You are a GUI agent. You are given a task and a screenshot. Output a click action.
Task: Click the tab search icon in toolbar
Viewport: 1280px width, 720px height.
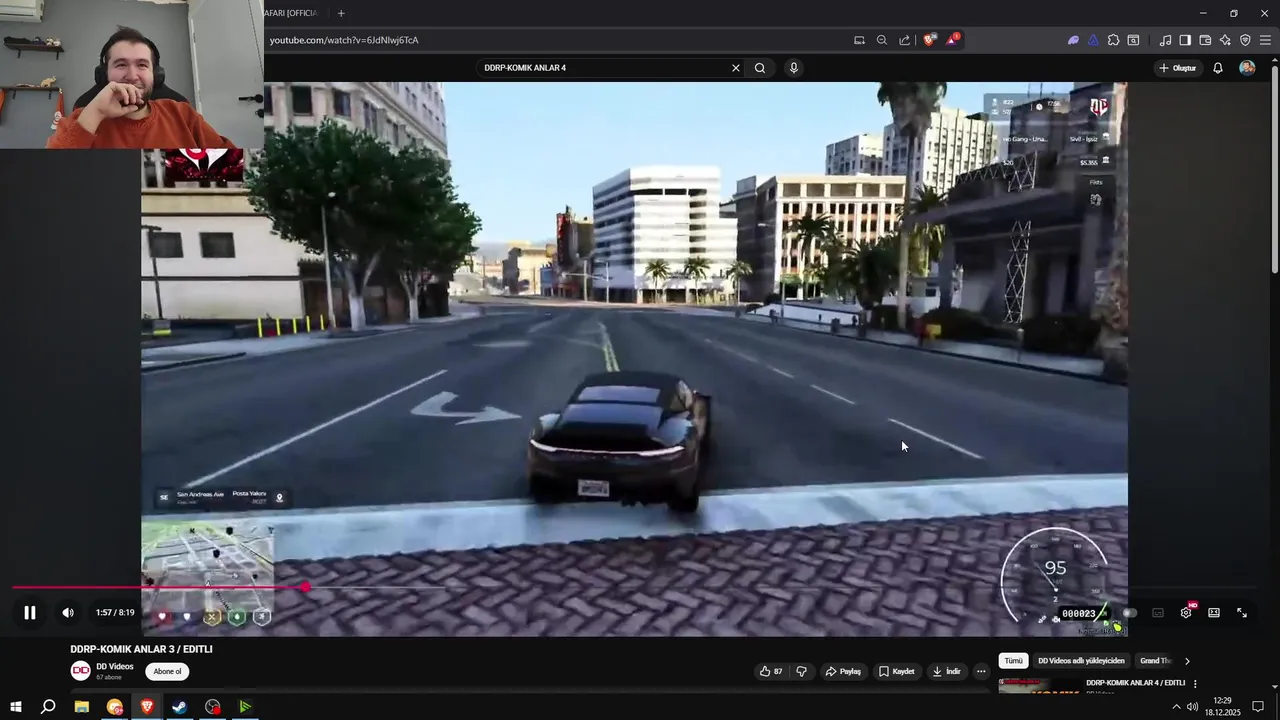pyautogui.click(x=1133, y=40)
